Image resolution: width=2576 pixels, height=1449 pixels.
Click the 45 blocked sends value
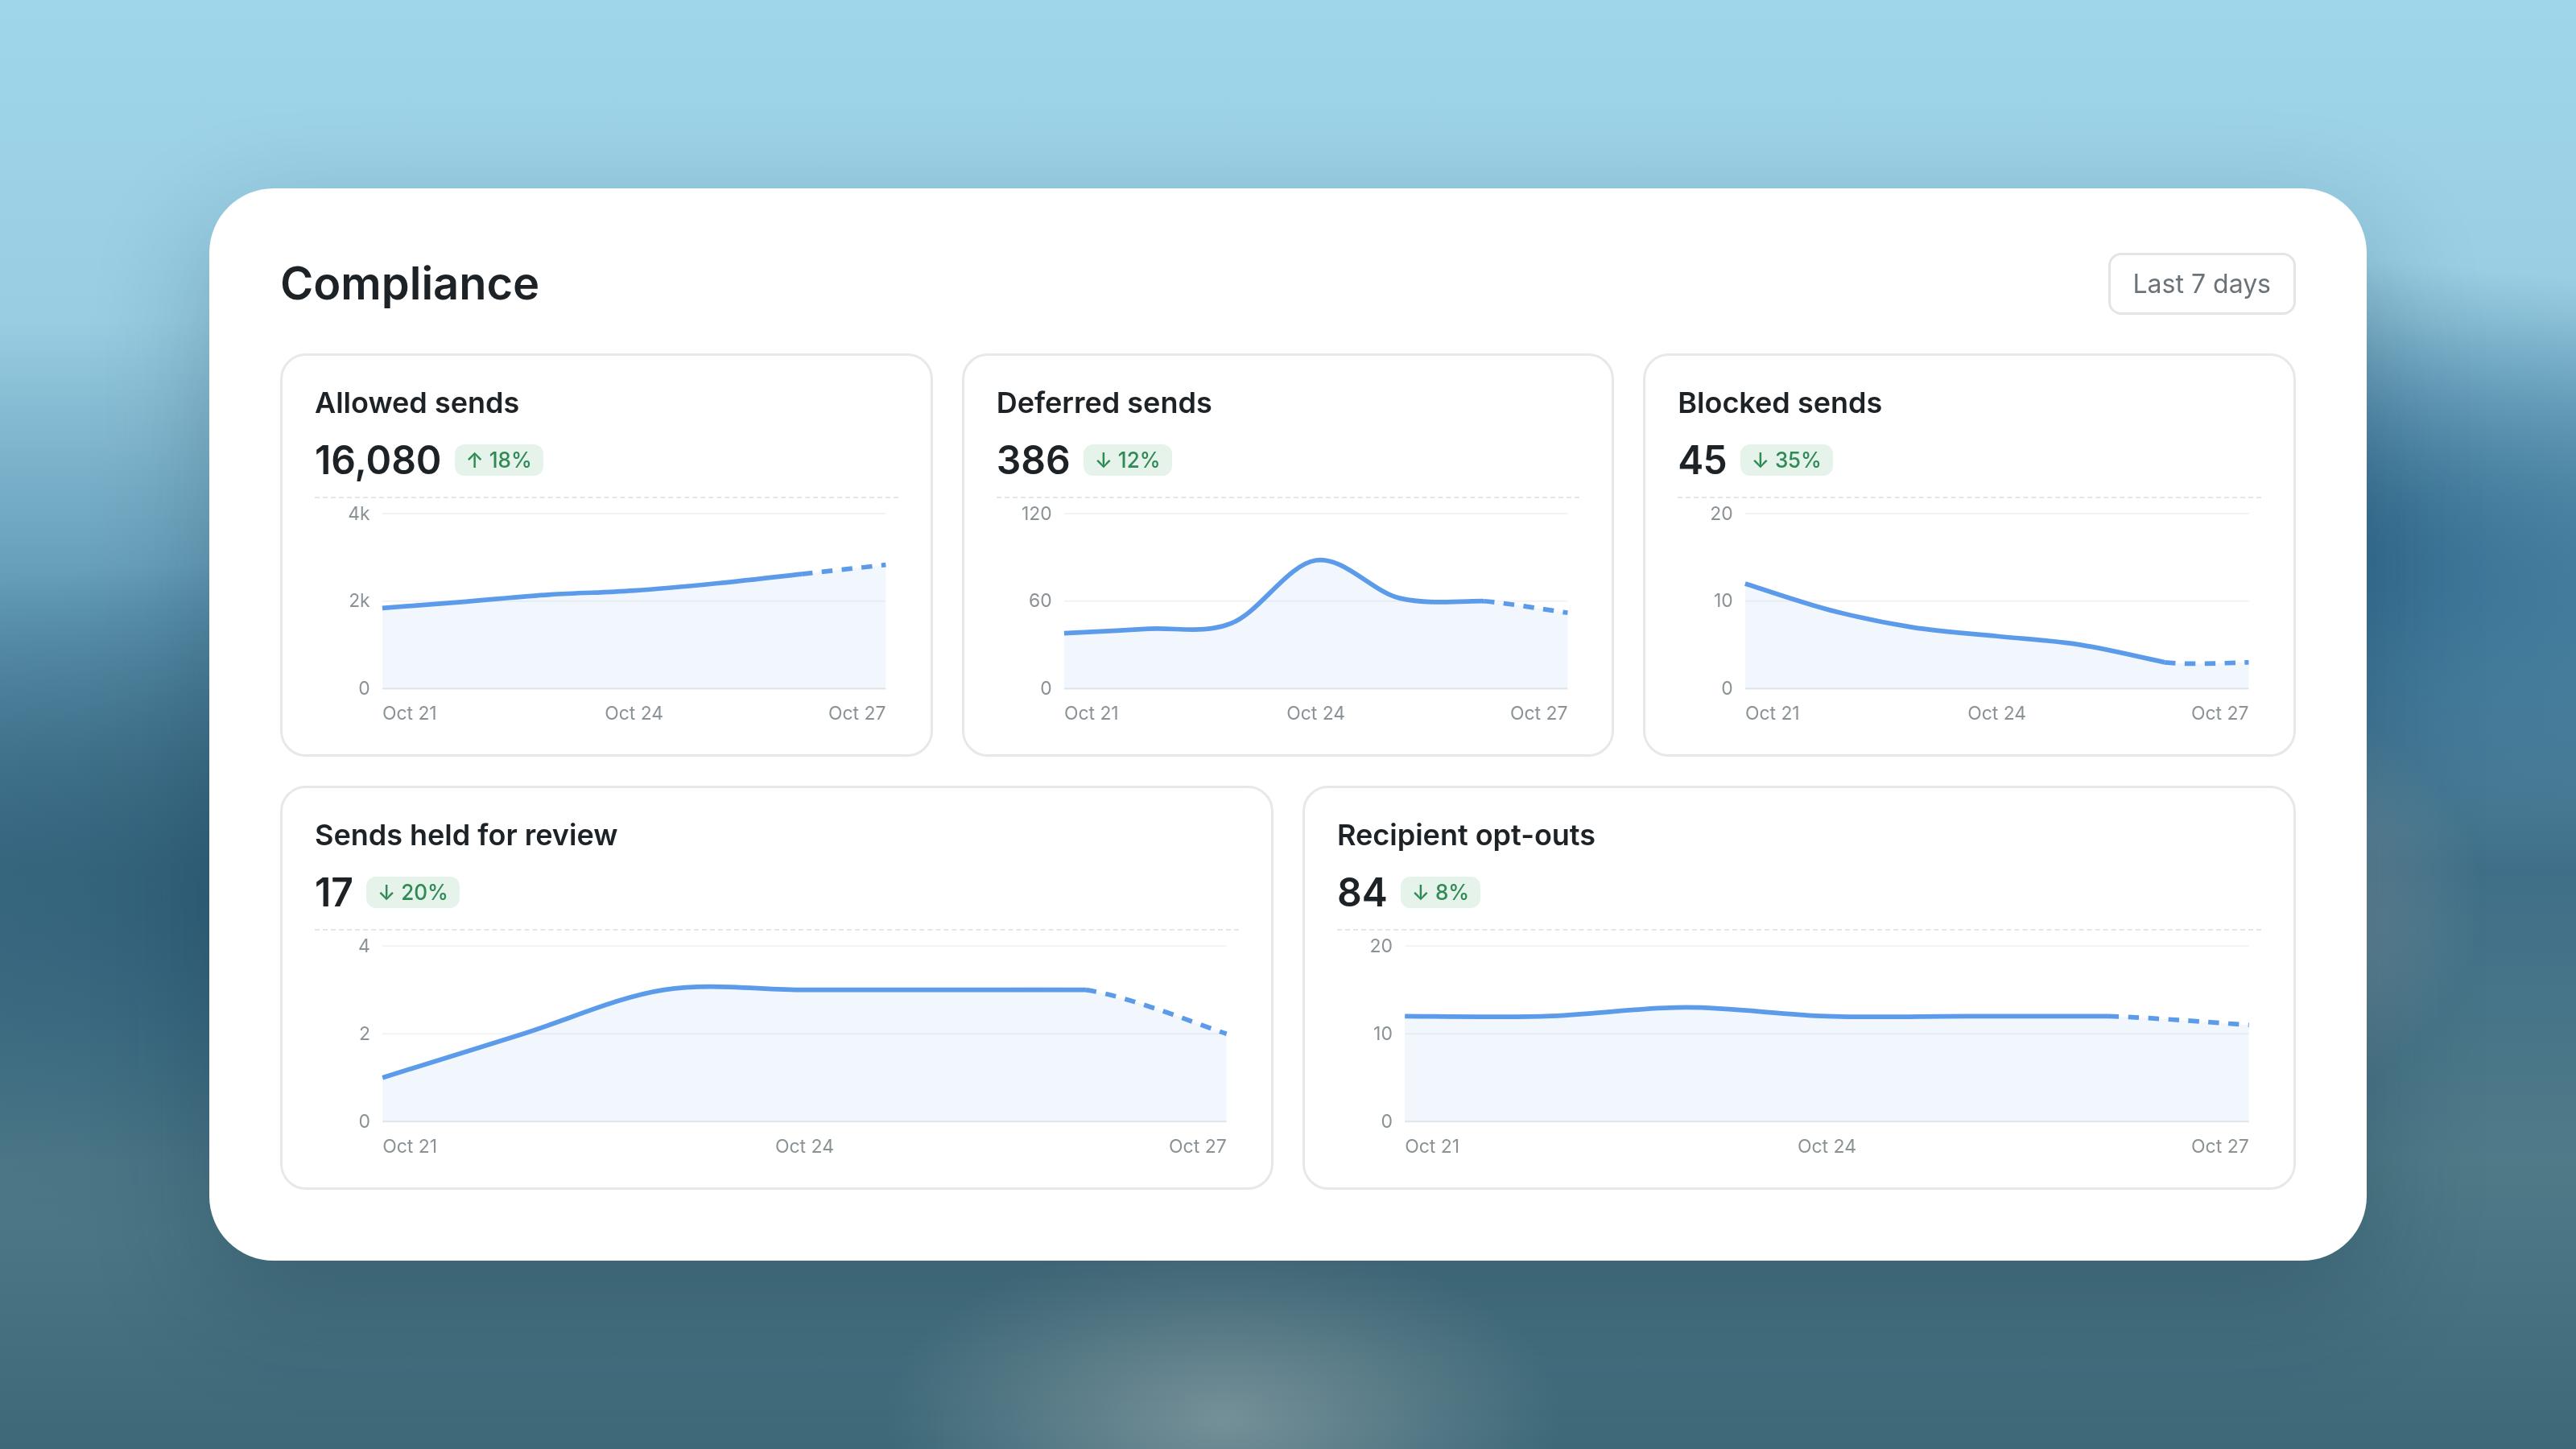[x=1702, y=460]
